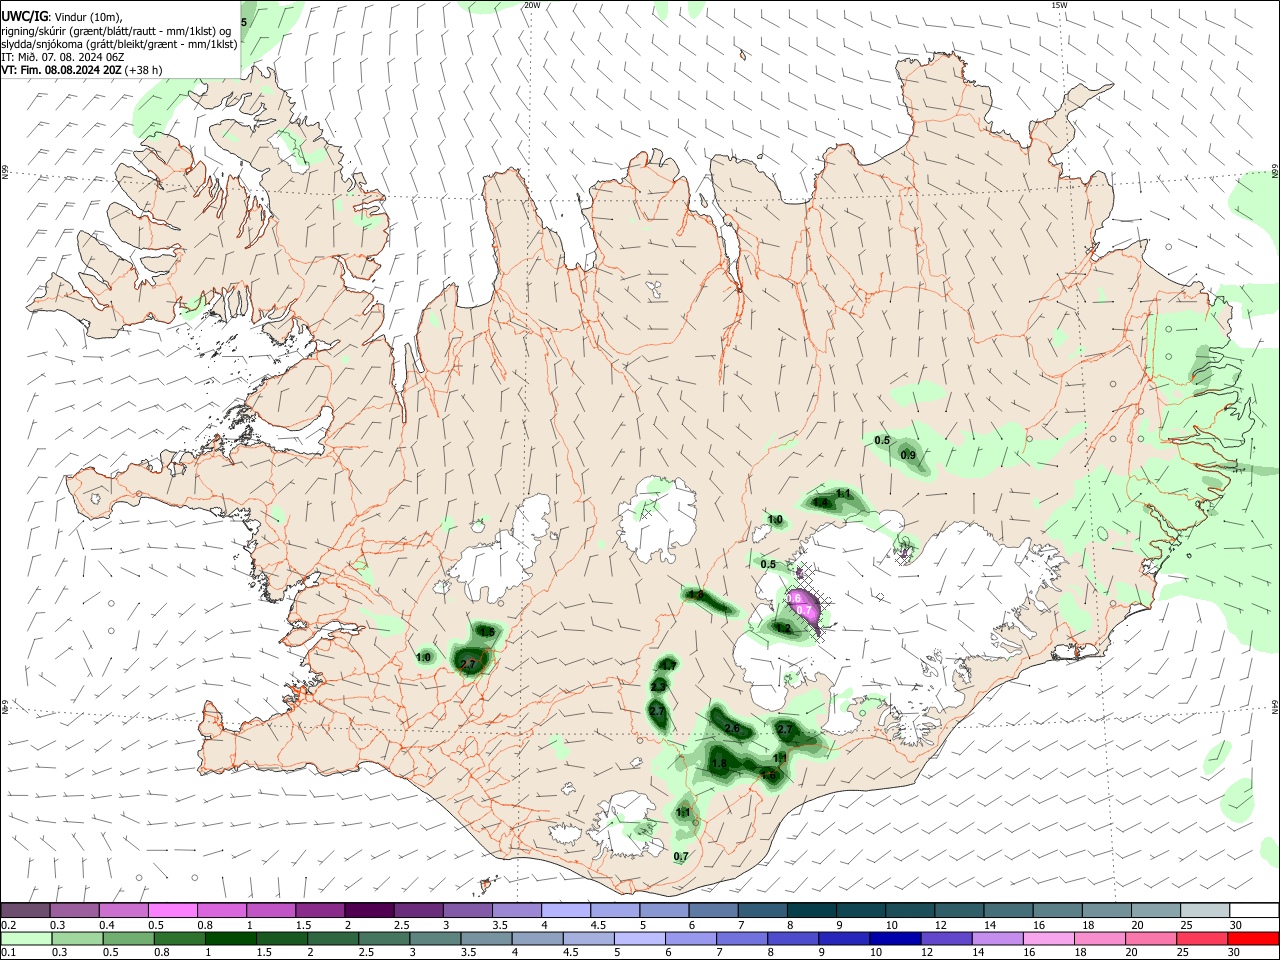
Task: Click the purple snowfall patch on the large glacier
Action: 803,611
